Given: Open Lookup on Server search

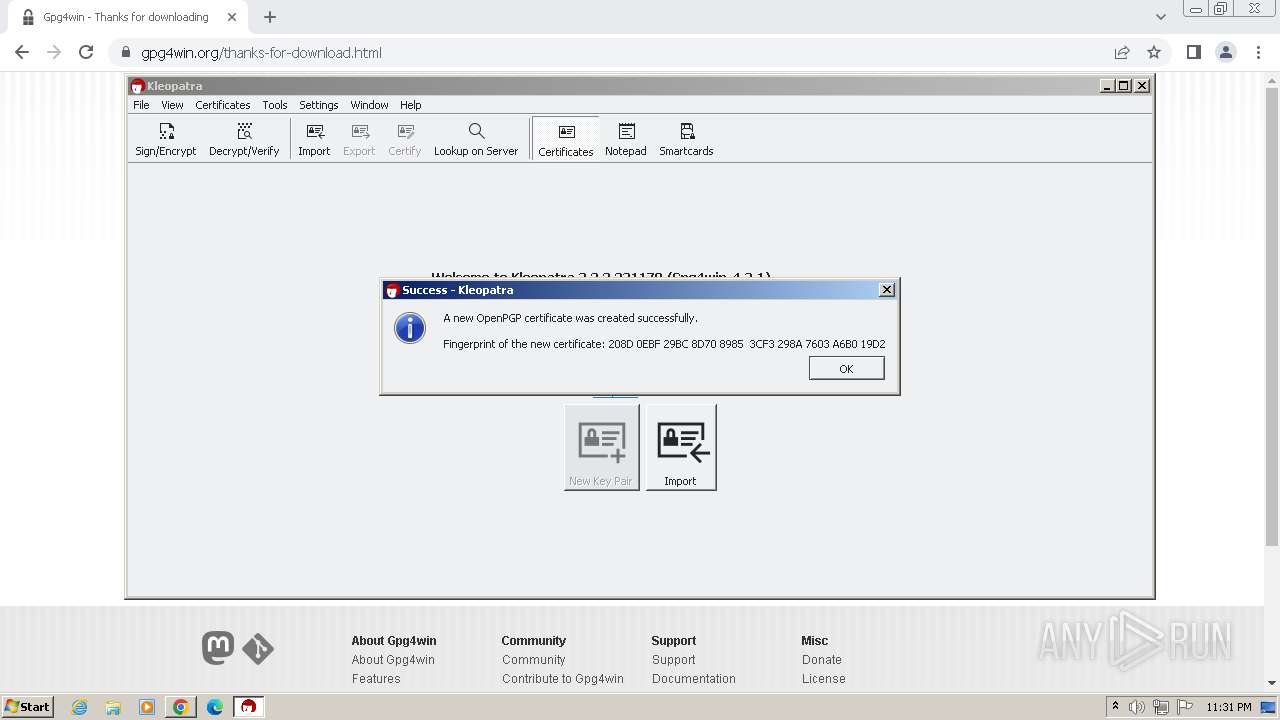Looking at the screenshot, I should [x=476, y=139].
